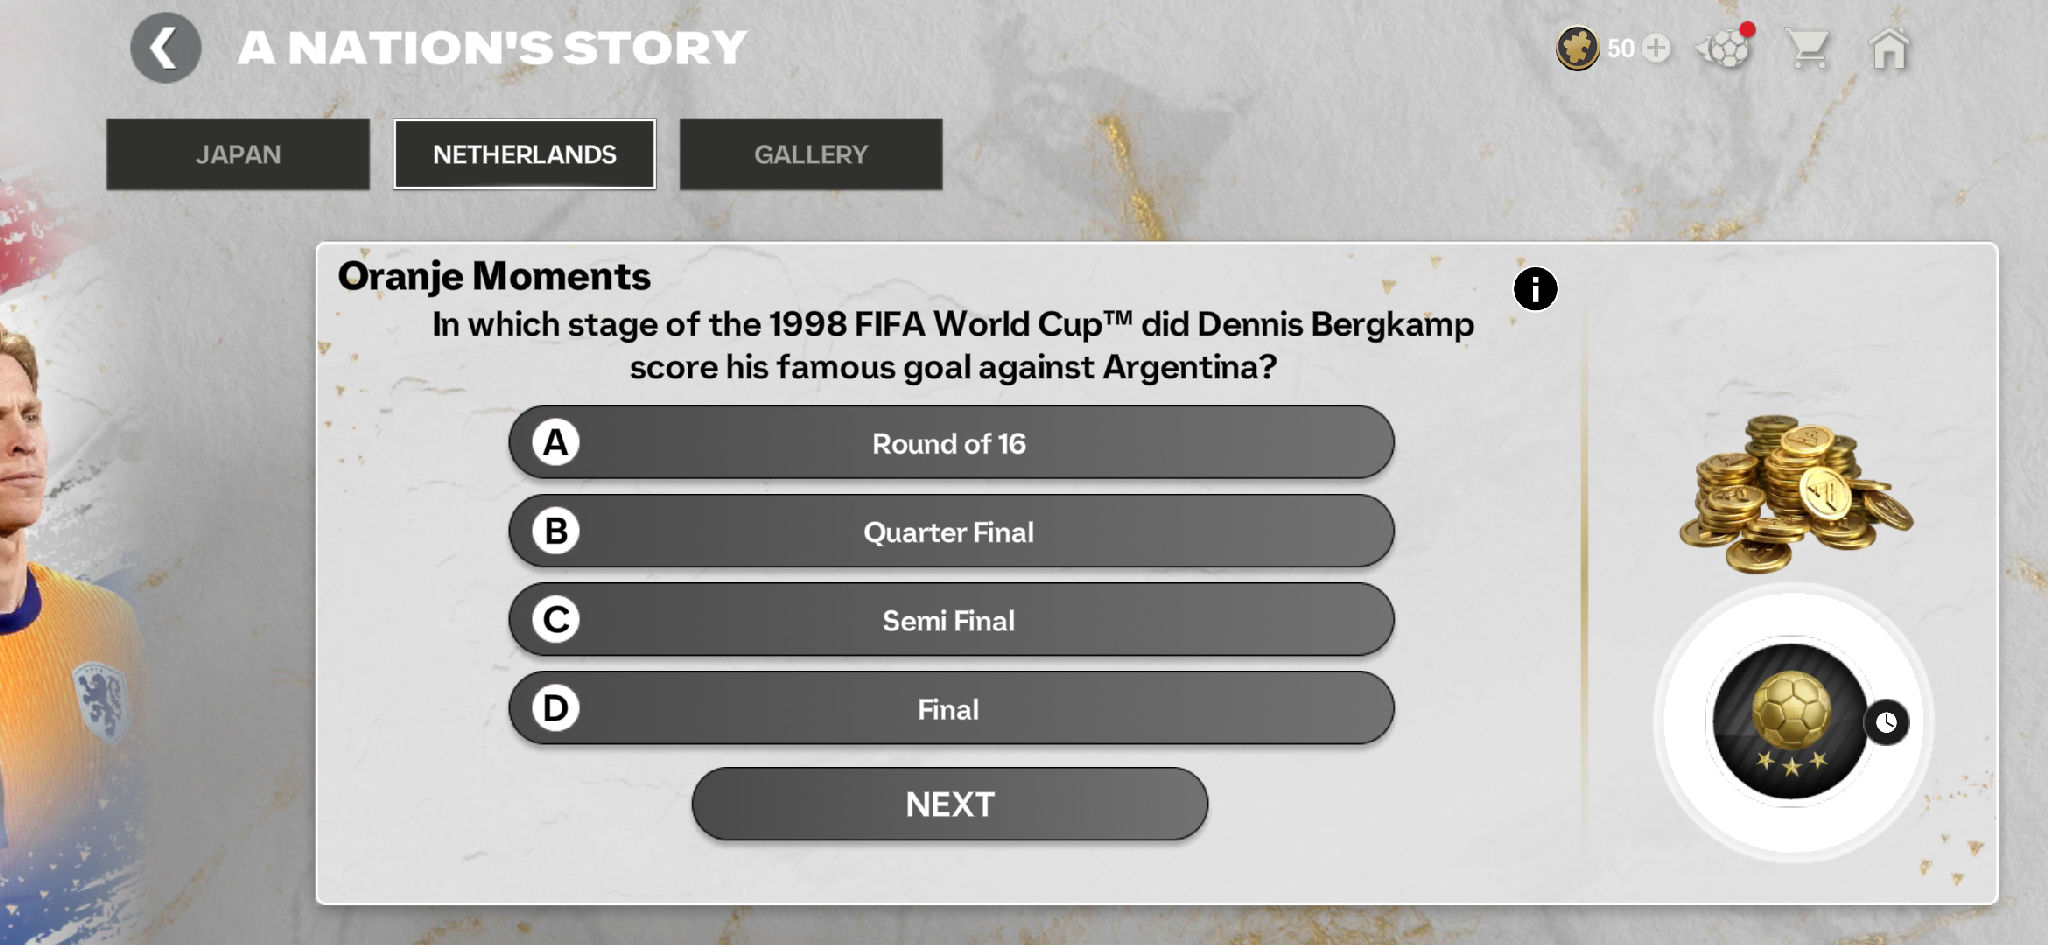
Task: Select answer B, Quarter Final
Action: pyautogui.click(x=949, y=532)
